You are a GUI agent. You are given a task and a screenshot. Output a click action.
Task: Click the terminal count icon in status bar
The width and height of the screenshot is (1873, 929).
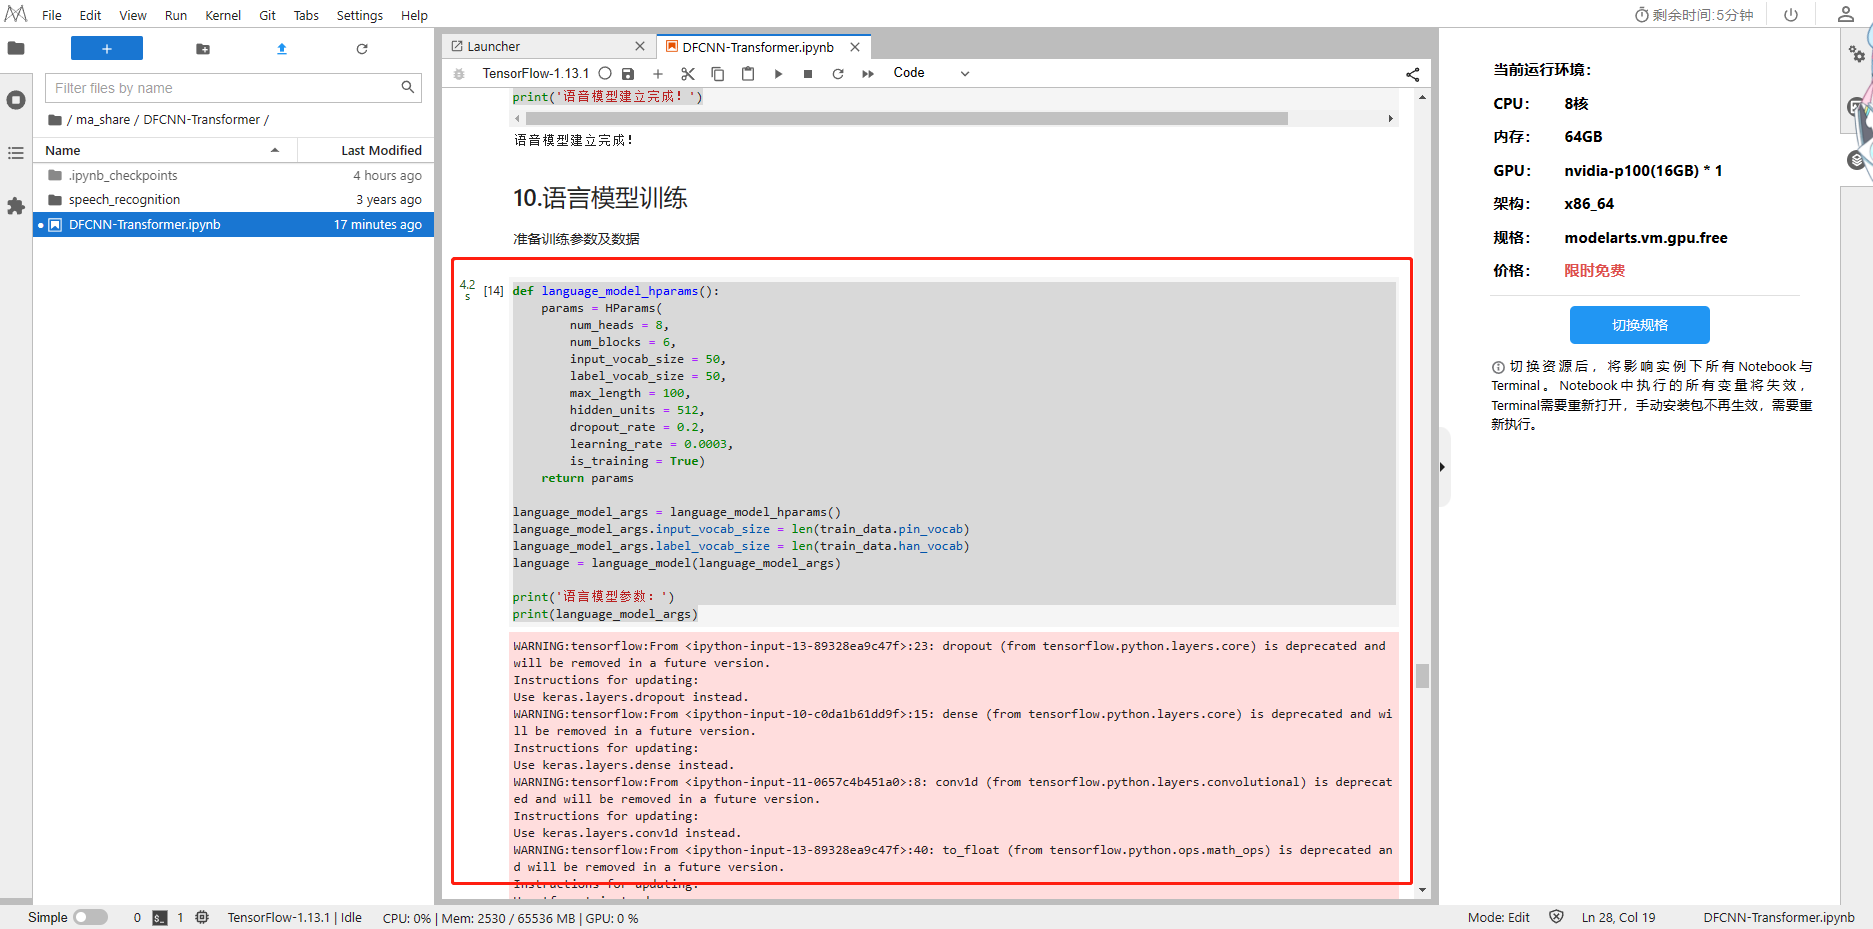tap(159, 917)
